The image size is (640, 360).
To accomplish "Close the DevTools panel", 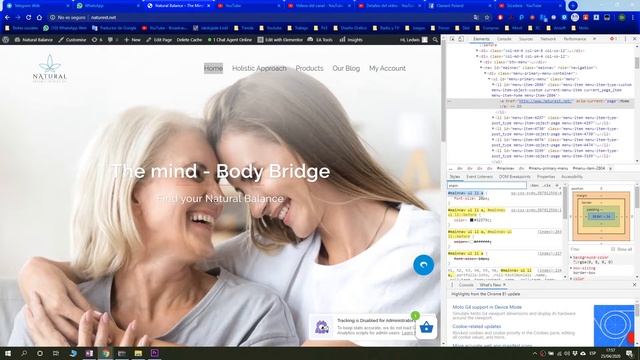I will point(634,39).
